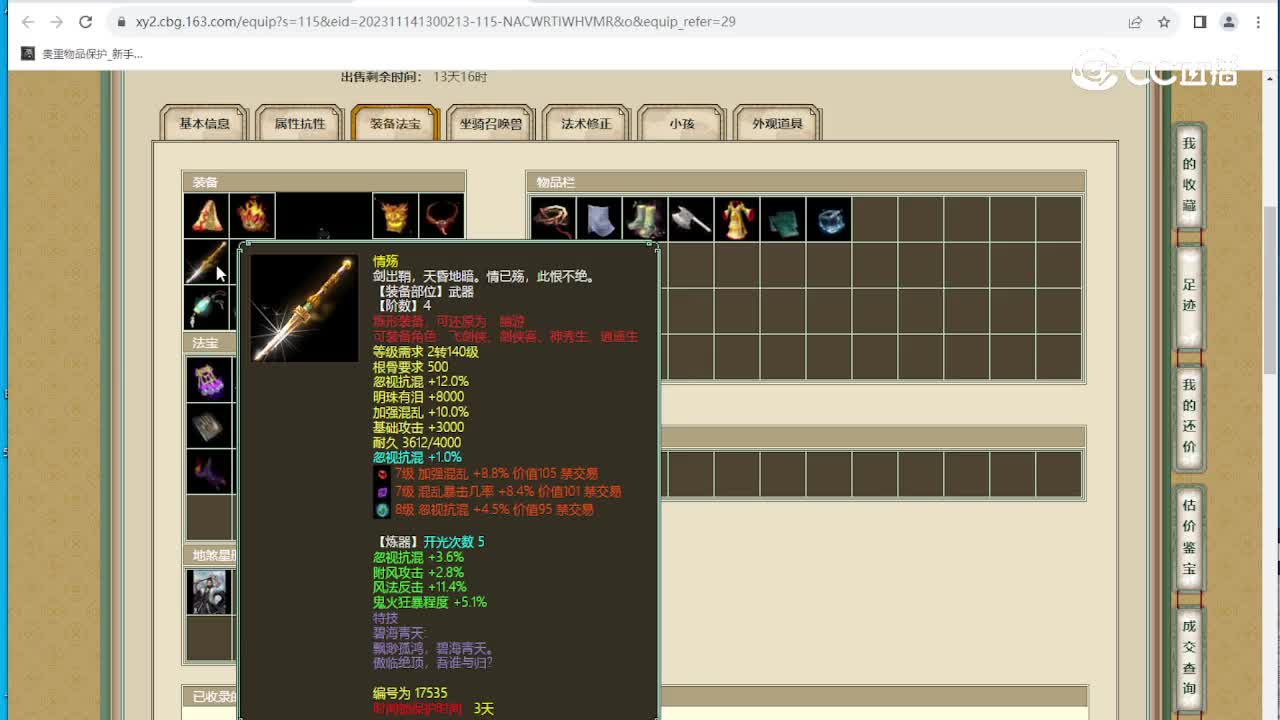The image size is (1280, 720).
Task: Open the Chrome three-dot menu
Action: pos(1258,21)
